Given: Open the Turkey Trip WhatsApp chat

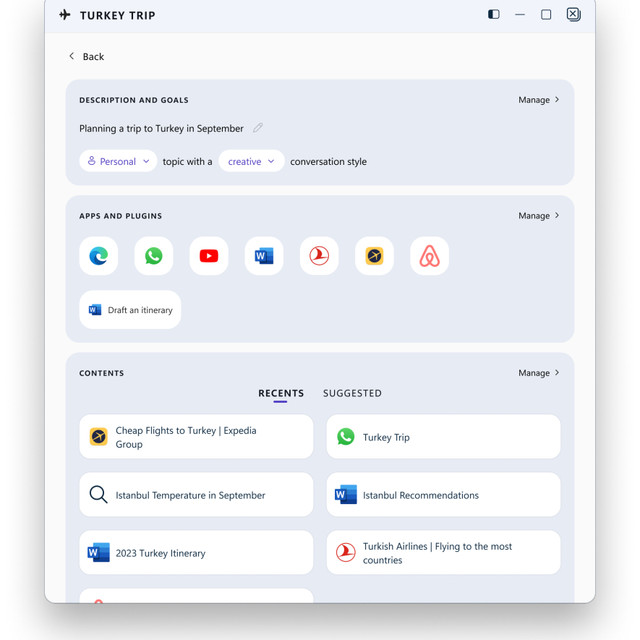Looking at the screenshot, I should coord(443,437).
